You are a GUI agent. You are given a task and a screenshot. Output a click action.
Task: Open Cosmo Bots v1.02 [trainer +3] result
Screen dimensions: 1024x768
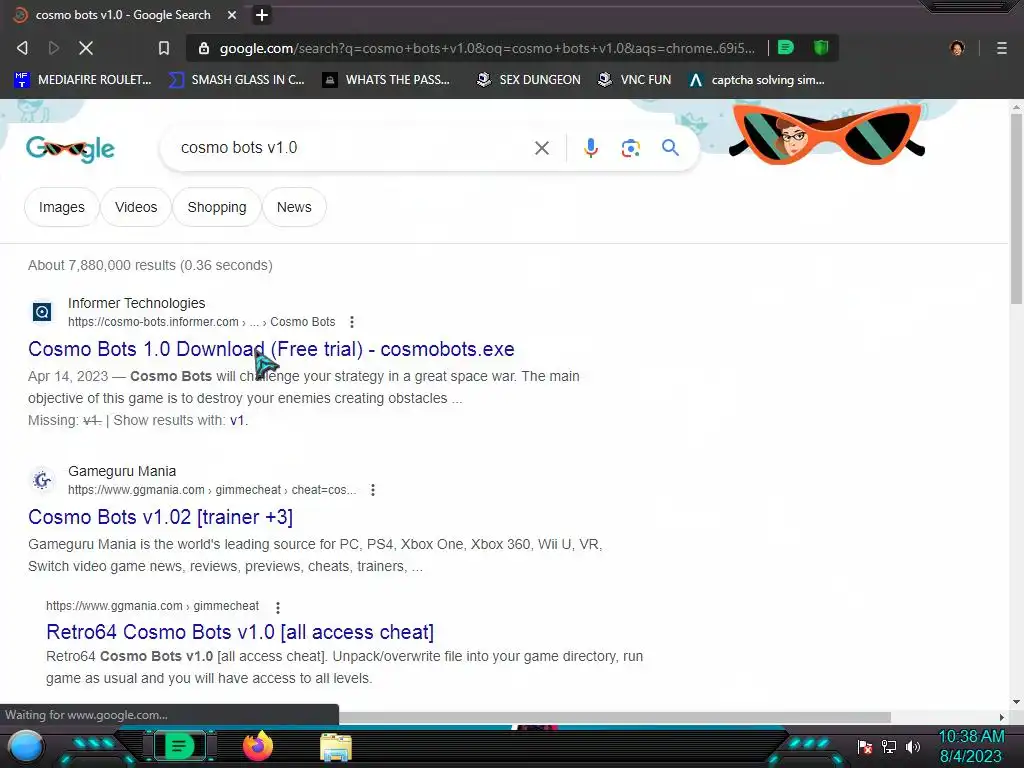(x=160, y=517)
